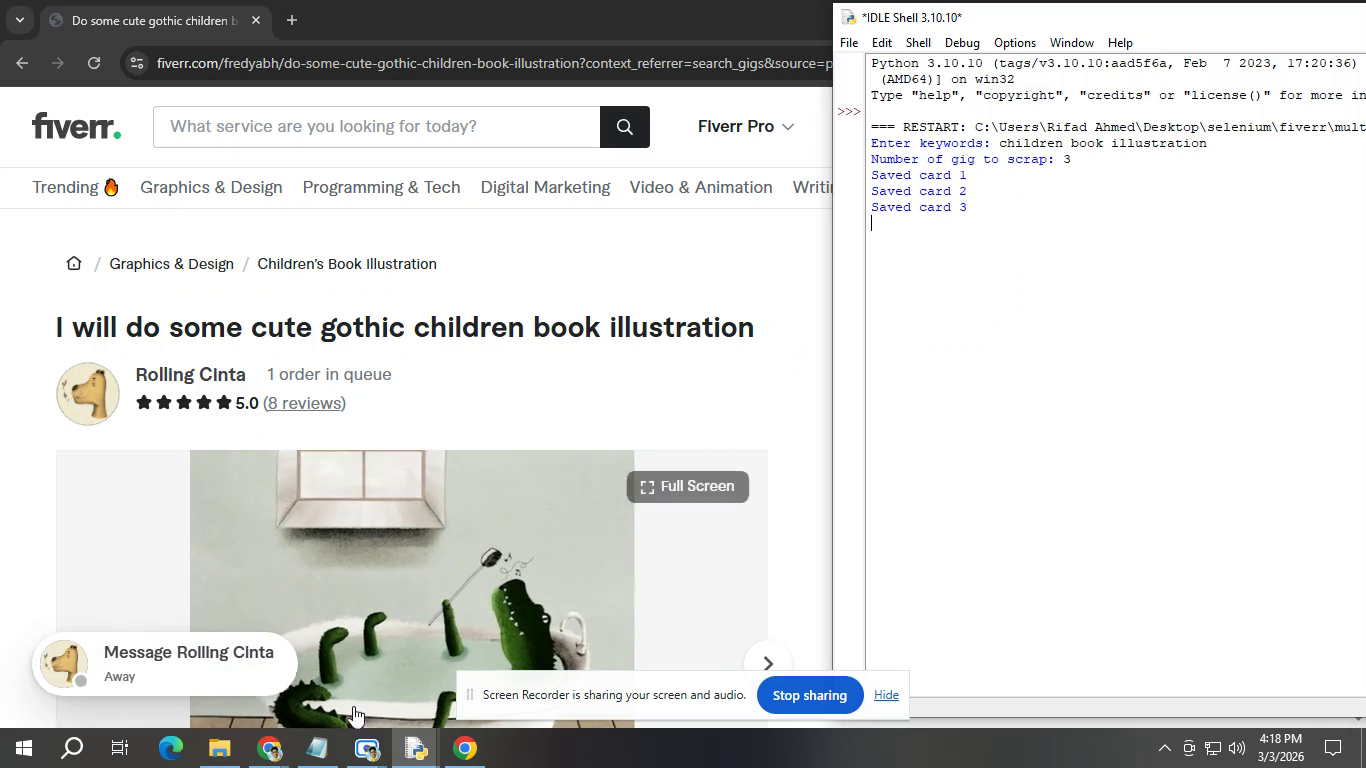Click the home breadcrumb icon
Viewport: 1366px width, 768px height.
73,264
